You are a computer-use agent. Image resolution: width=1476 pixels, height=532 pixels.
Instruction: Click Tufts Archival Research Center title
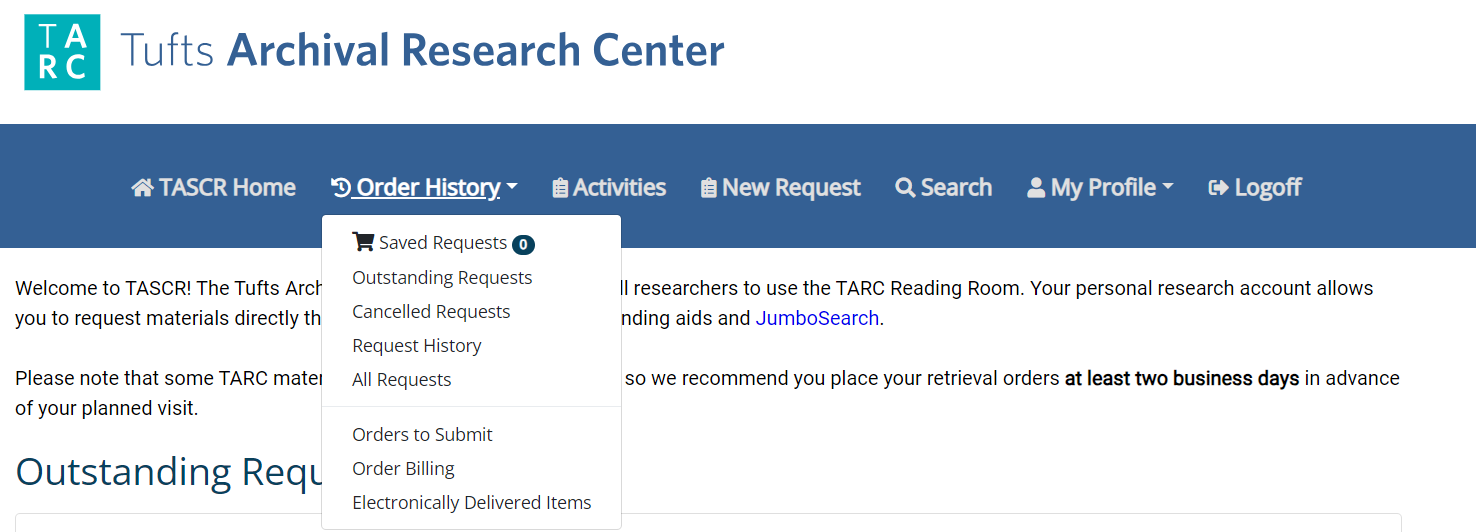coord(422,50)
